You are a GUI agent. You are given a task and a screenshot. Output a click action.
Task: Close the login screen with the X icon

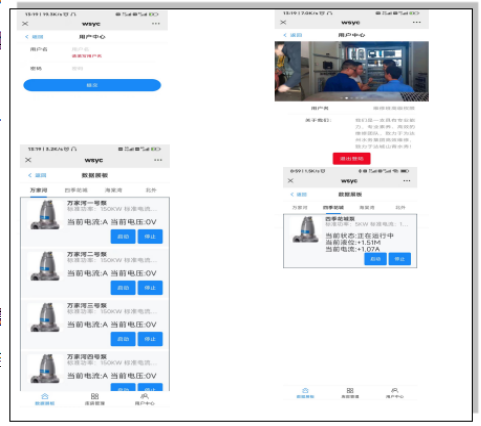click(25, 24)
